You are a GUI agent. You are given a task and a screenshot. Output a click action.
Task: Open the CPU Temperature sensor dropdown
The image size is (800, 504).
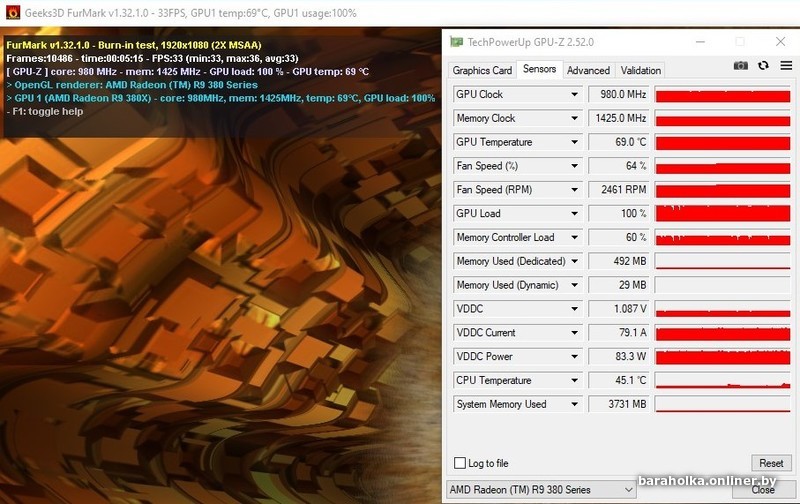574,380
